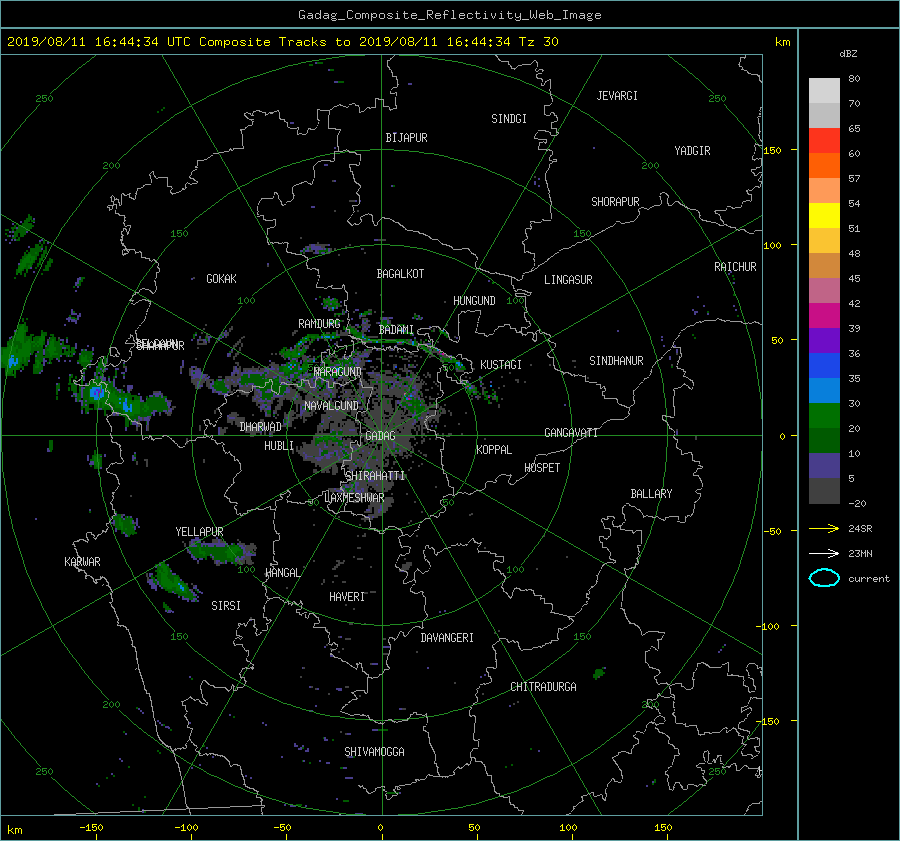The height and width of the screenshot is (841, 900).
Task: Click the BIJAPUR city label
Action: (406, 138)
